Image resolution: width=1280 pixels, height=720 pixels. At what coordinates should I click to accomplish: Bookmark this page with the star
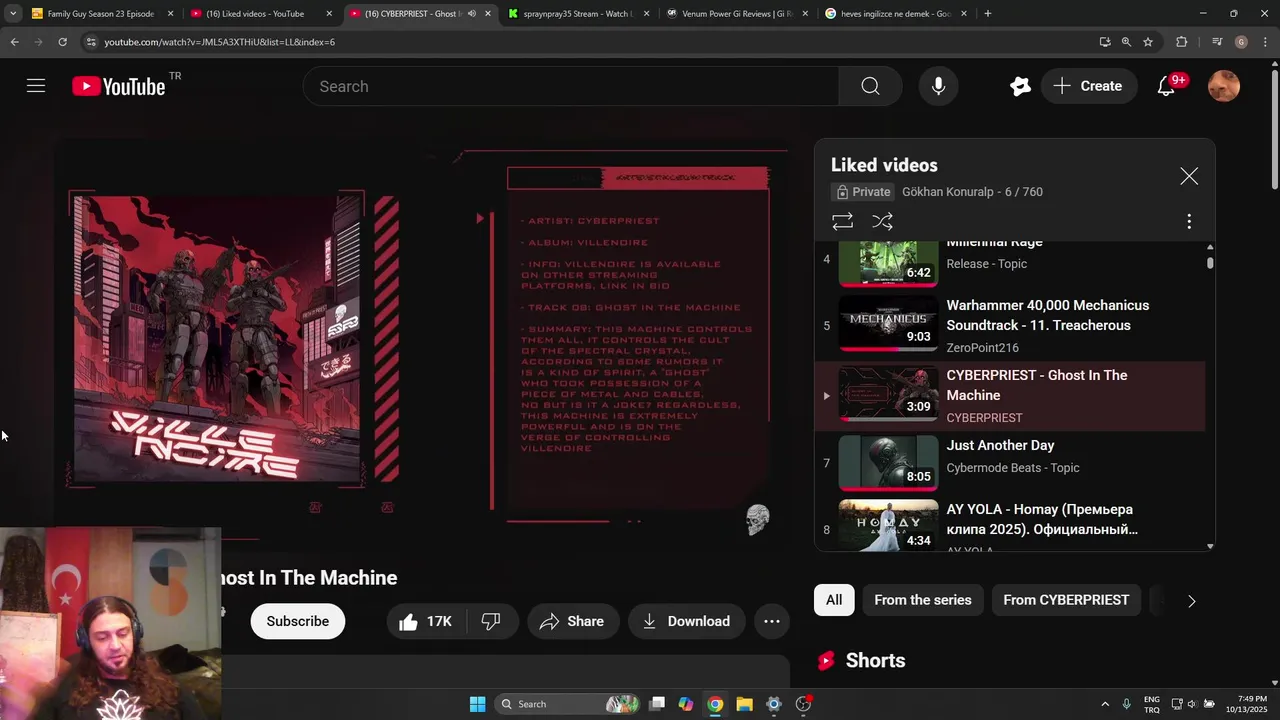click(1148, 42)
